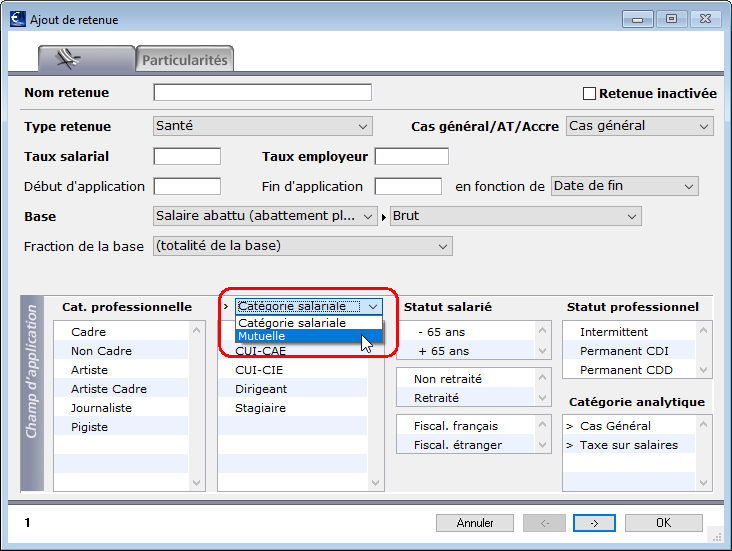The image size is (732, 551).
Task: Select Catégorie salariale in the dropdown list
Action: click(309, 323)
